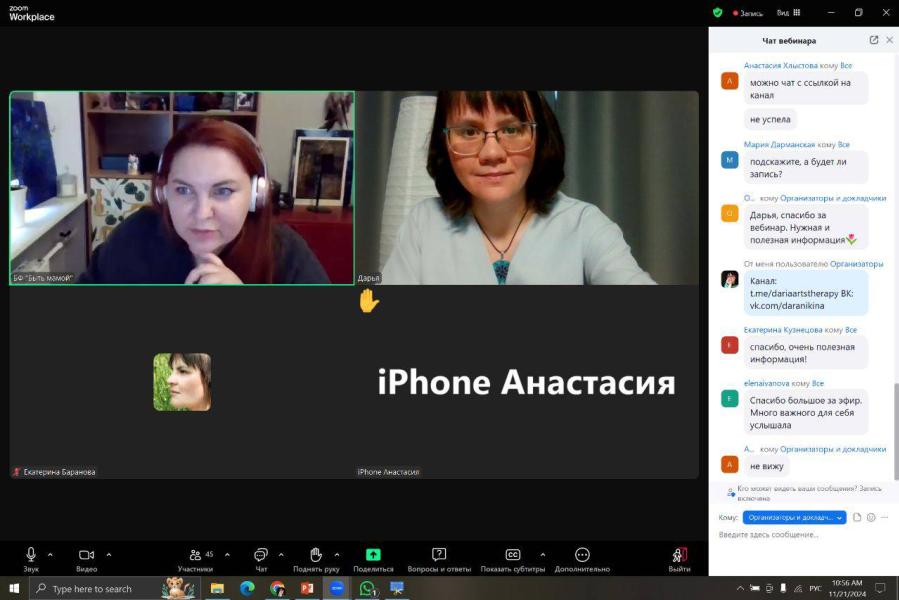899x600 pixels.
Task: Click the chat panel vertical scrollbar
Action: [895, 420]
